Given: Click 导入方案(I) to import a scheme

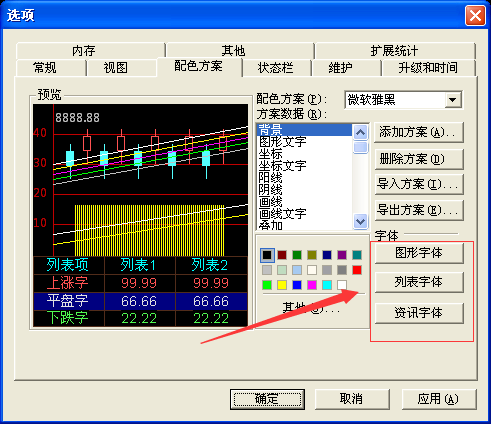Looking at the screenshot, I should 419,184.
